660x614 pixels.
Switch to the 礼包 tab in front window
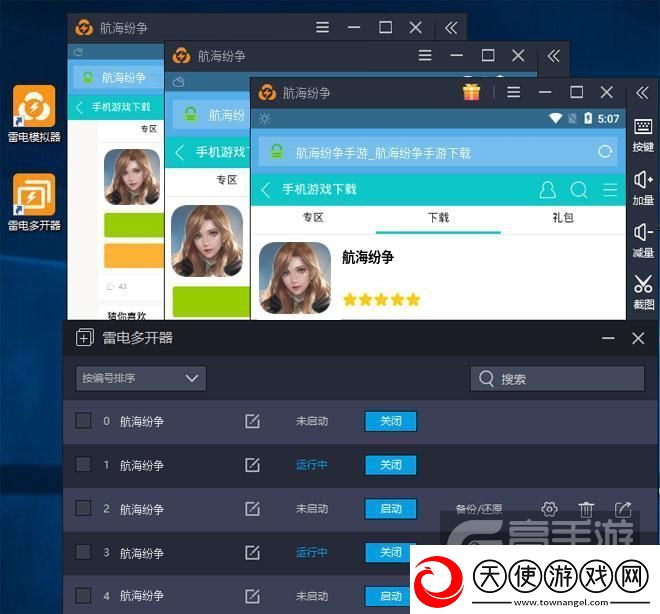point(563,218)
